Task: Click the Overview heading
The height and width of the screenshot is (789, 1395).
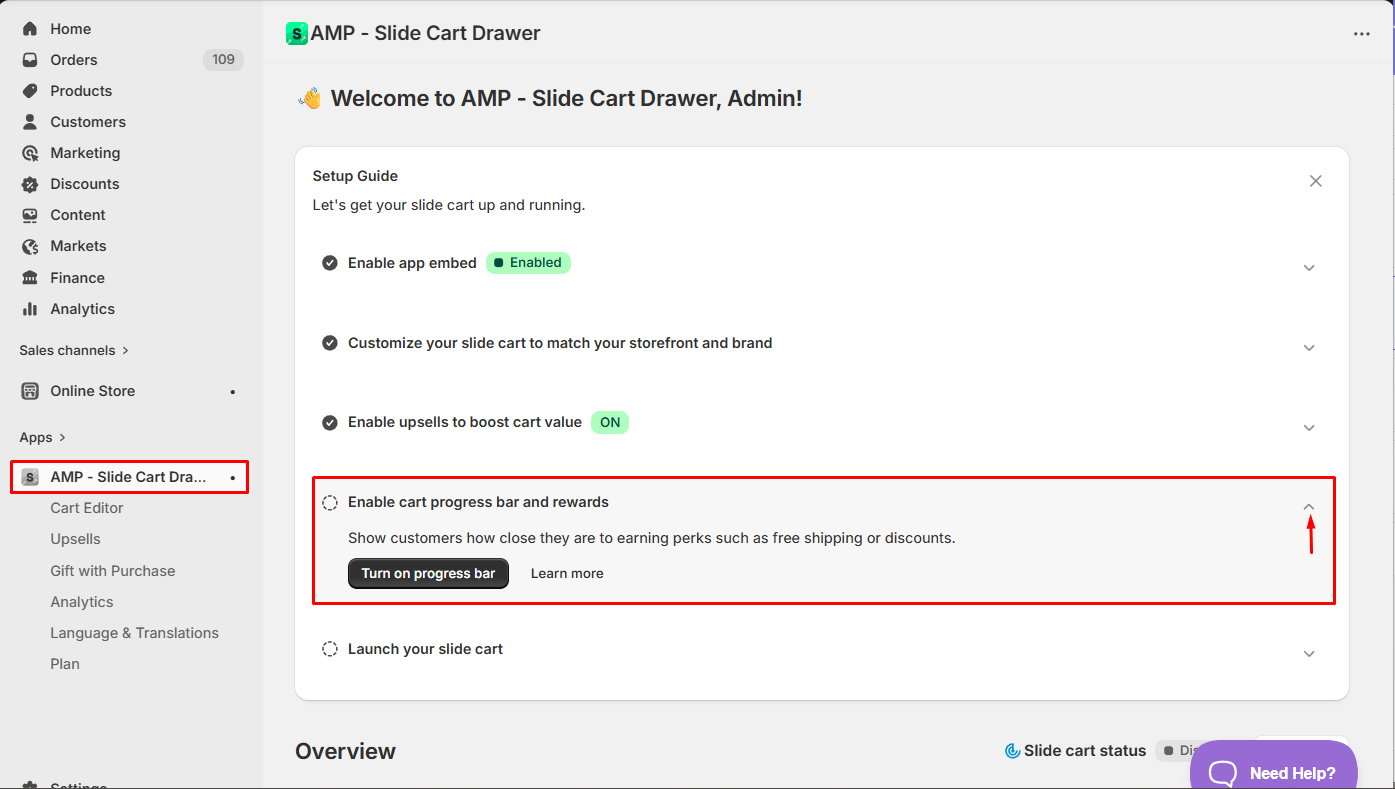Action: tap(345, 751)
